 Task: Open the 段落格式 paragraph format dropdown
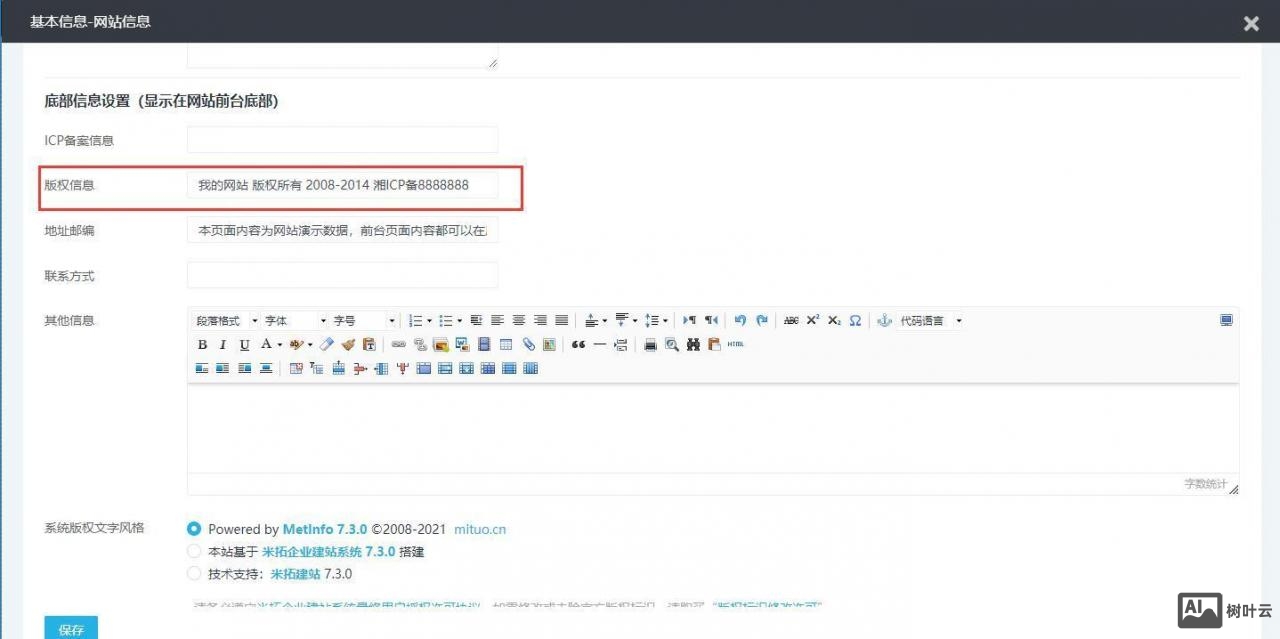click(222, 320)
